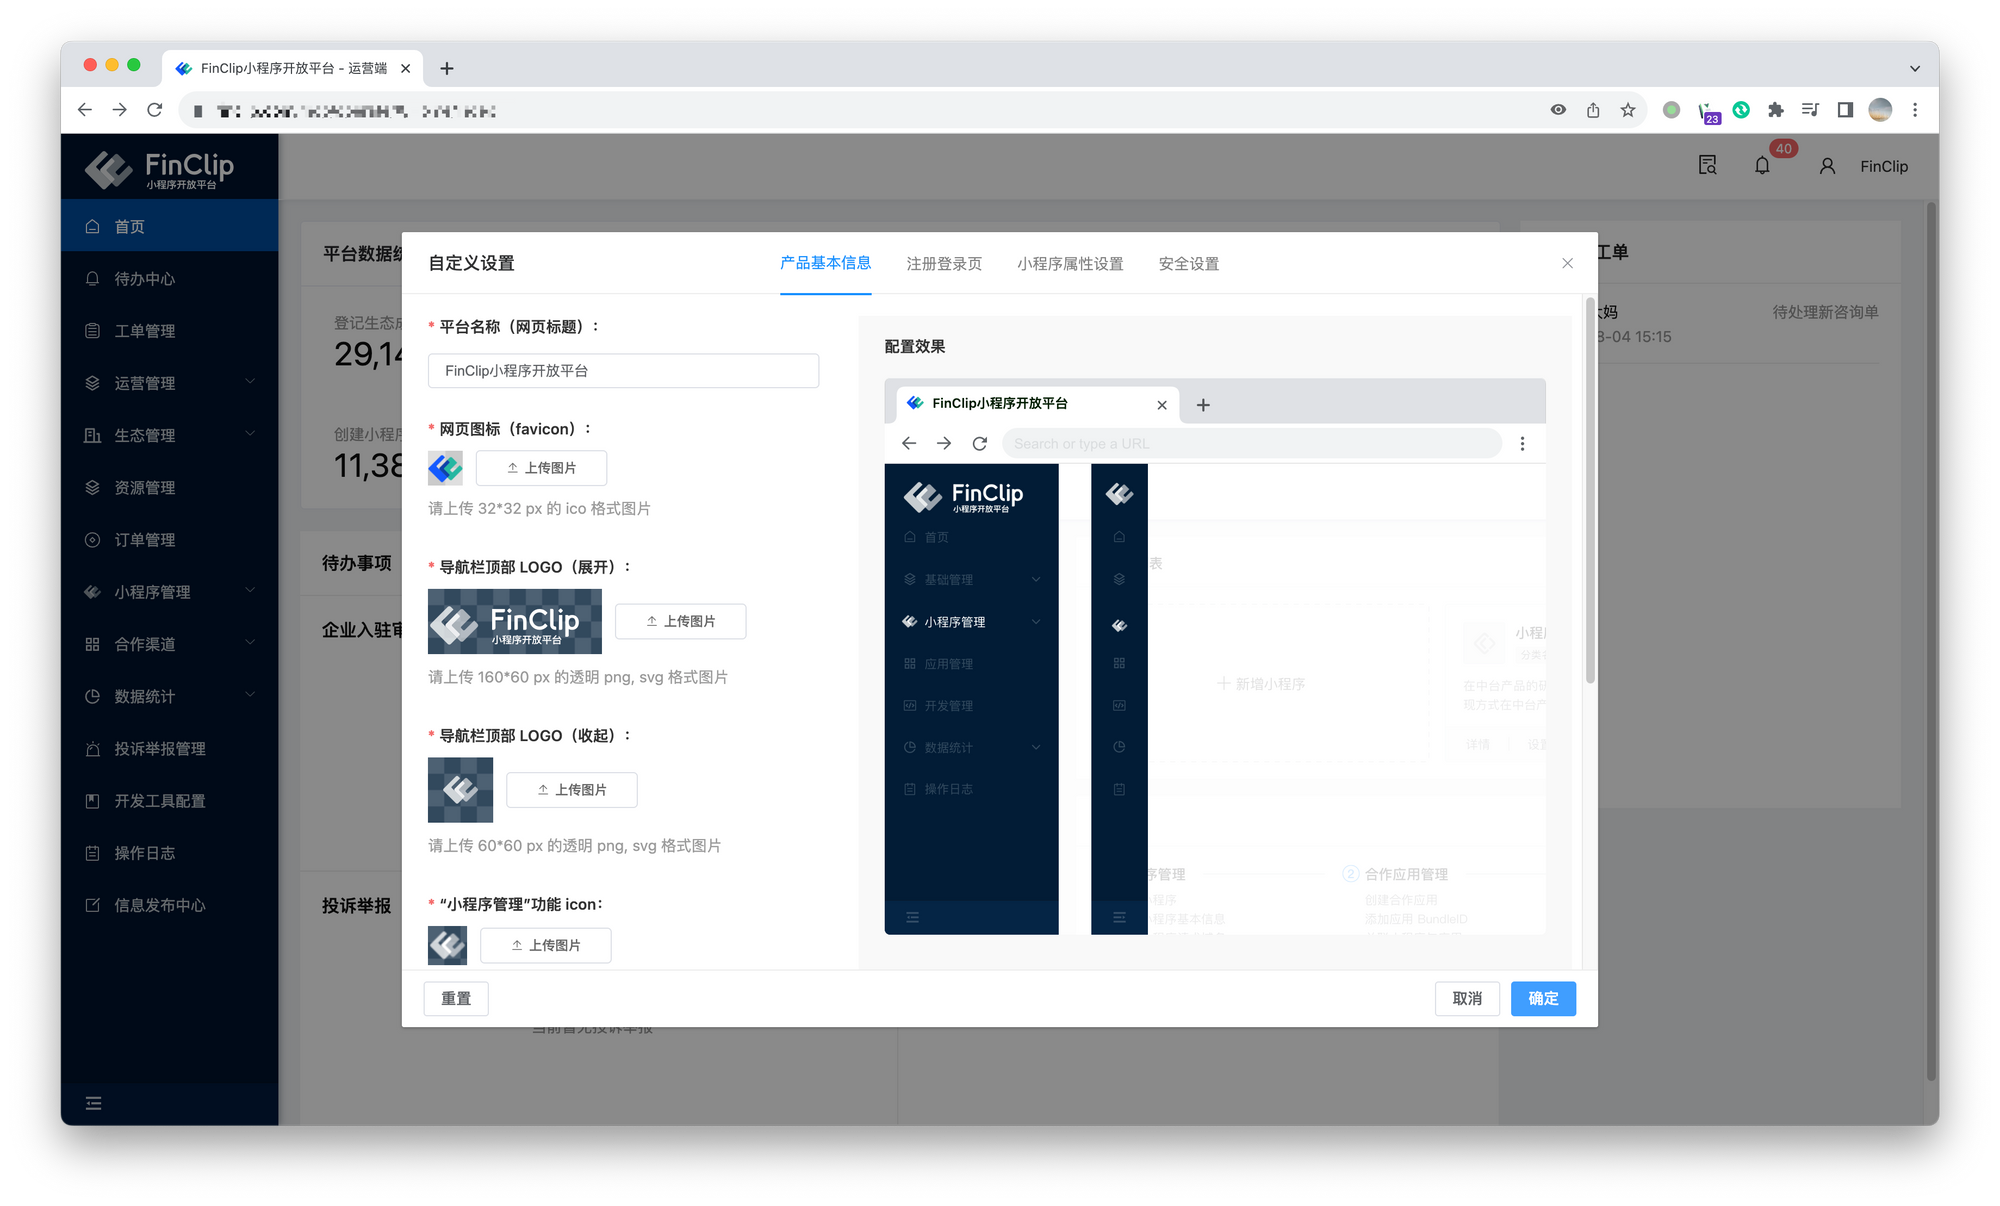Open the document search icon in header

tap(1707, 166)
